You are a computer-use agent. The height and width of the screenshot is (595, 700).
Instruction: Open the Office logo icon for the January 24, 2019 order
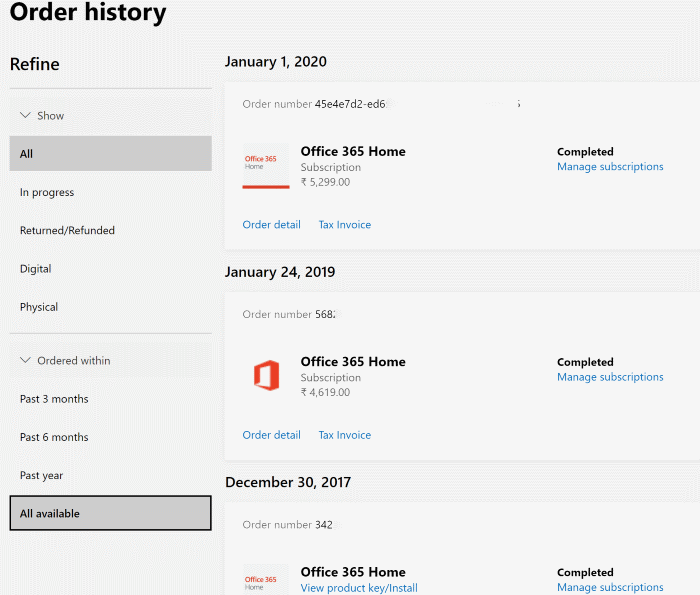[267, 375]
